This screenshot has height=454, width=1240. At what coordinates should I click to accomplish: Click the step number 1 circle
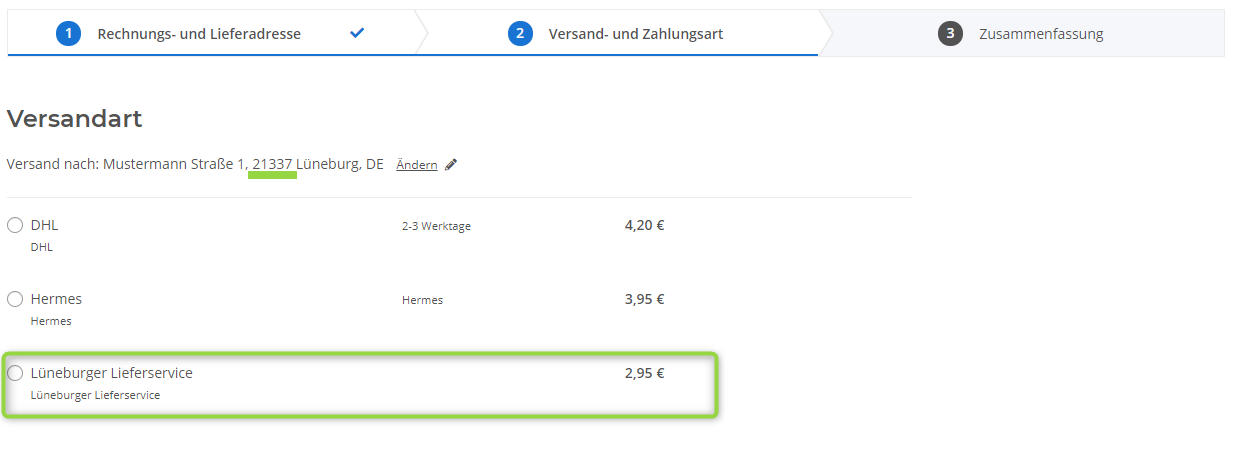click(68, 33)
